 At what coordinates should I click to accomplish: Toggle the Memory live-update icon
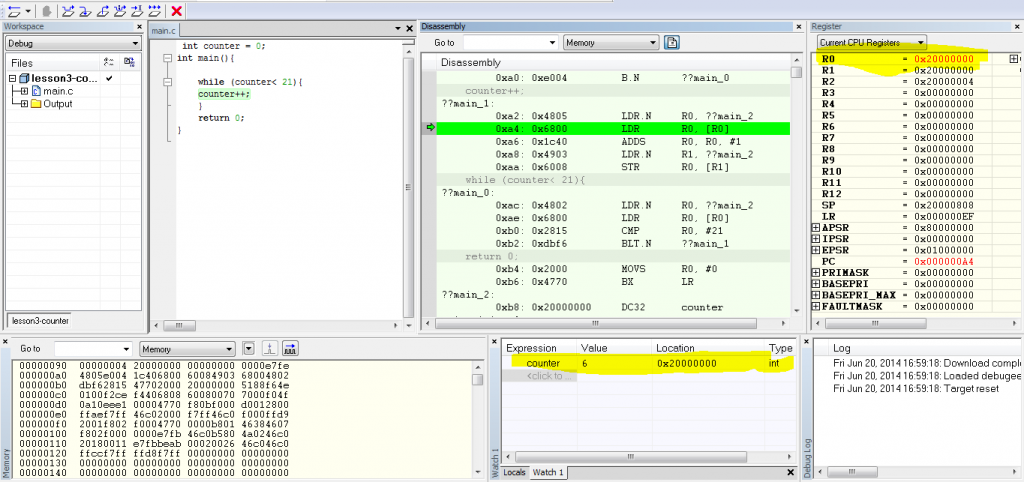pyautogui.click(x=291, y=349)
